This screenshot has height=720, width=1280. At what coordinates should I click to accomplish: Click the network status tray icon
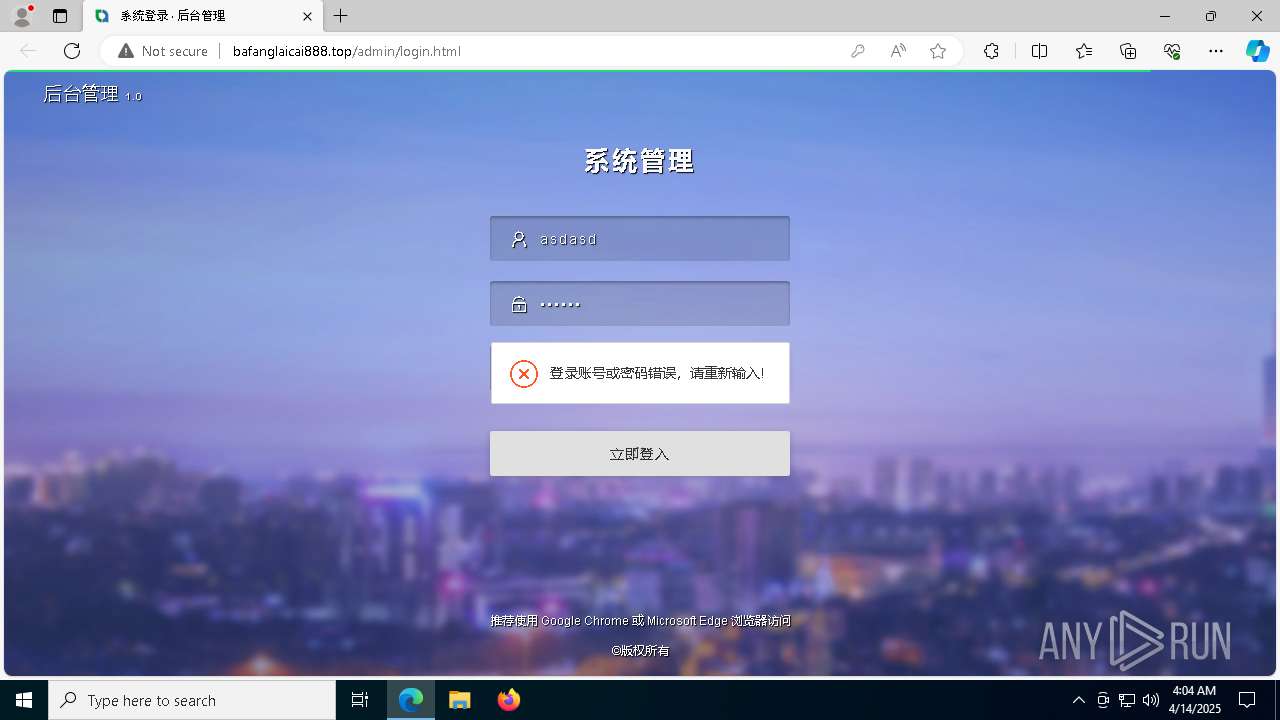tap(1127, 700)
